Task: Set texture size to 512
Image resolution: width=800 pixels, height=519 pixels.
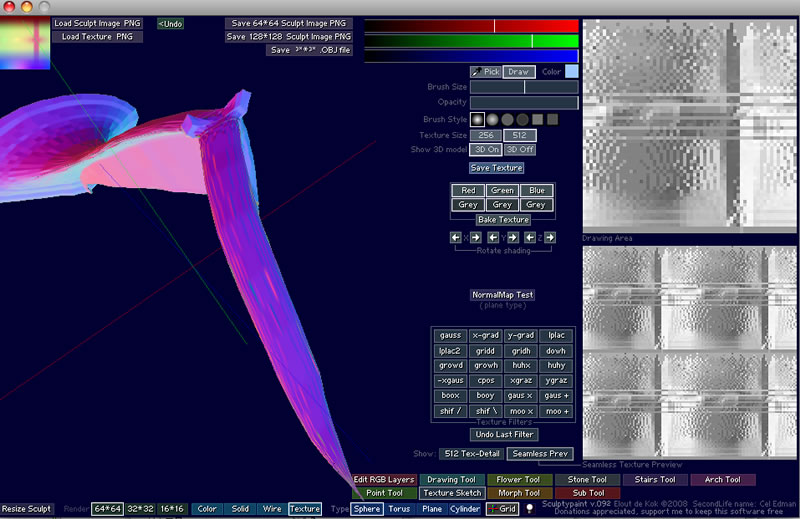Action: click(520, 135)
